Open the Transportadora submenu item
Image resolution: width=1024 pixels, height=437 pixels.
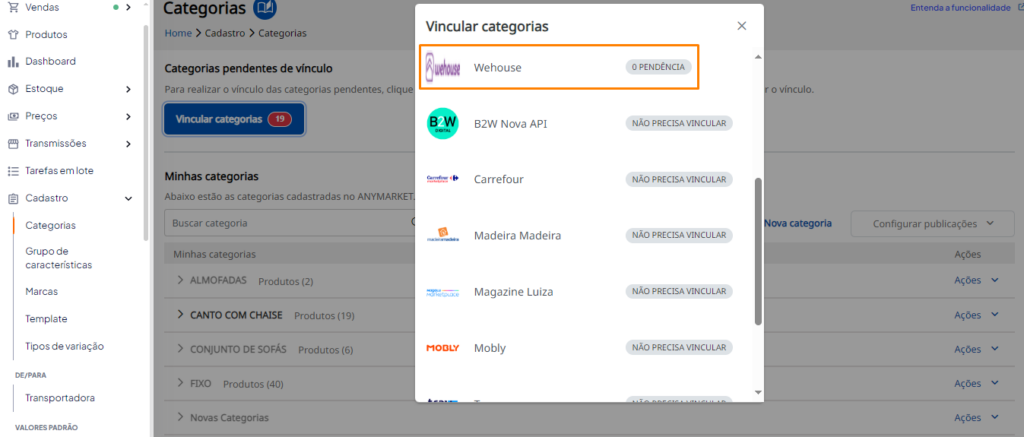tap(60, 398)
